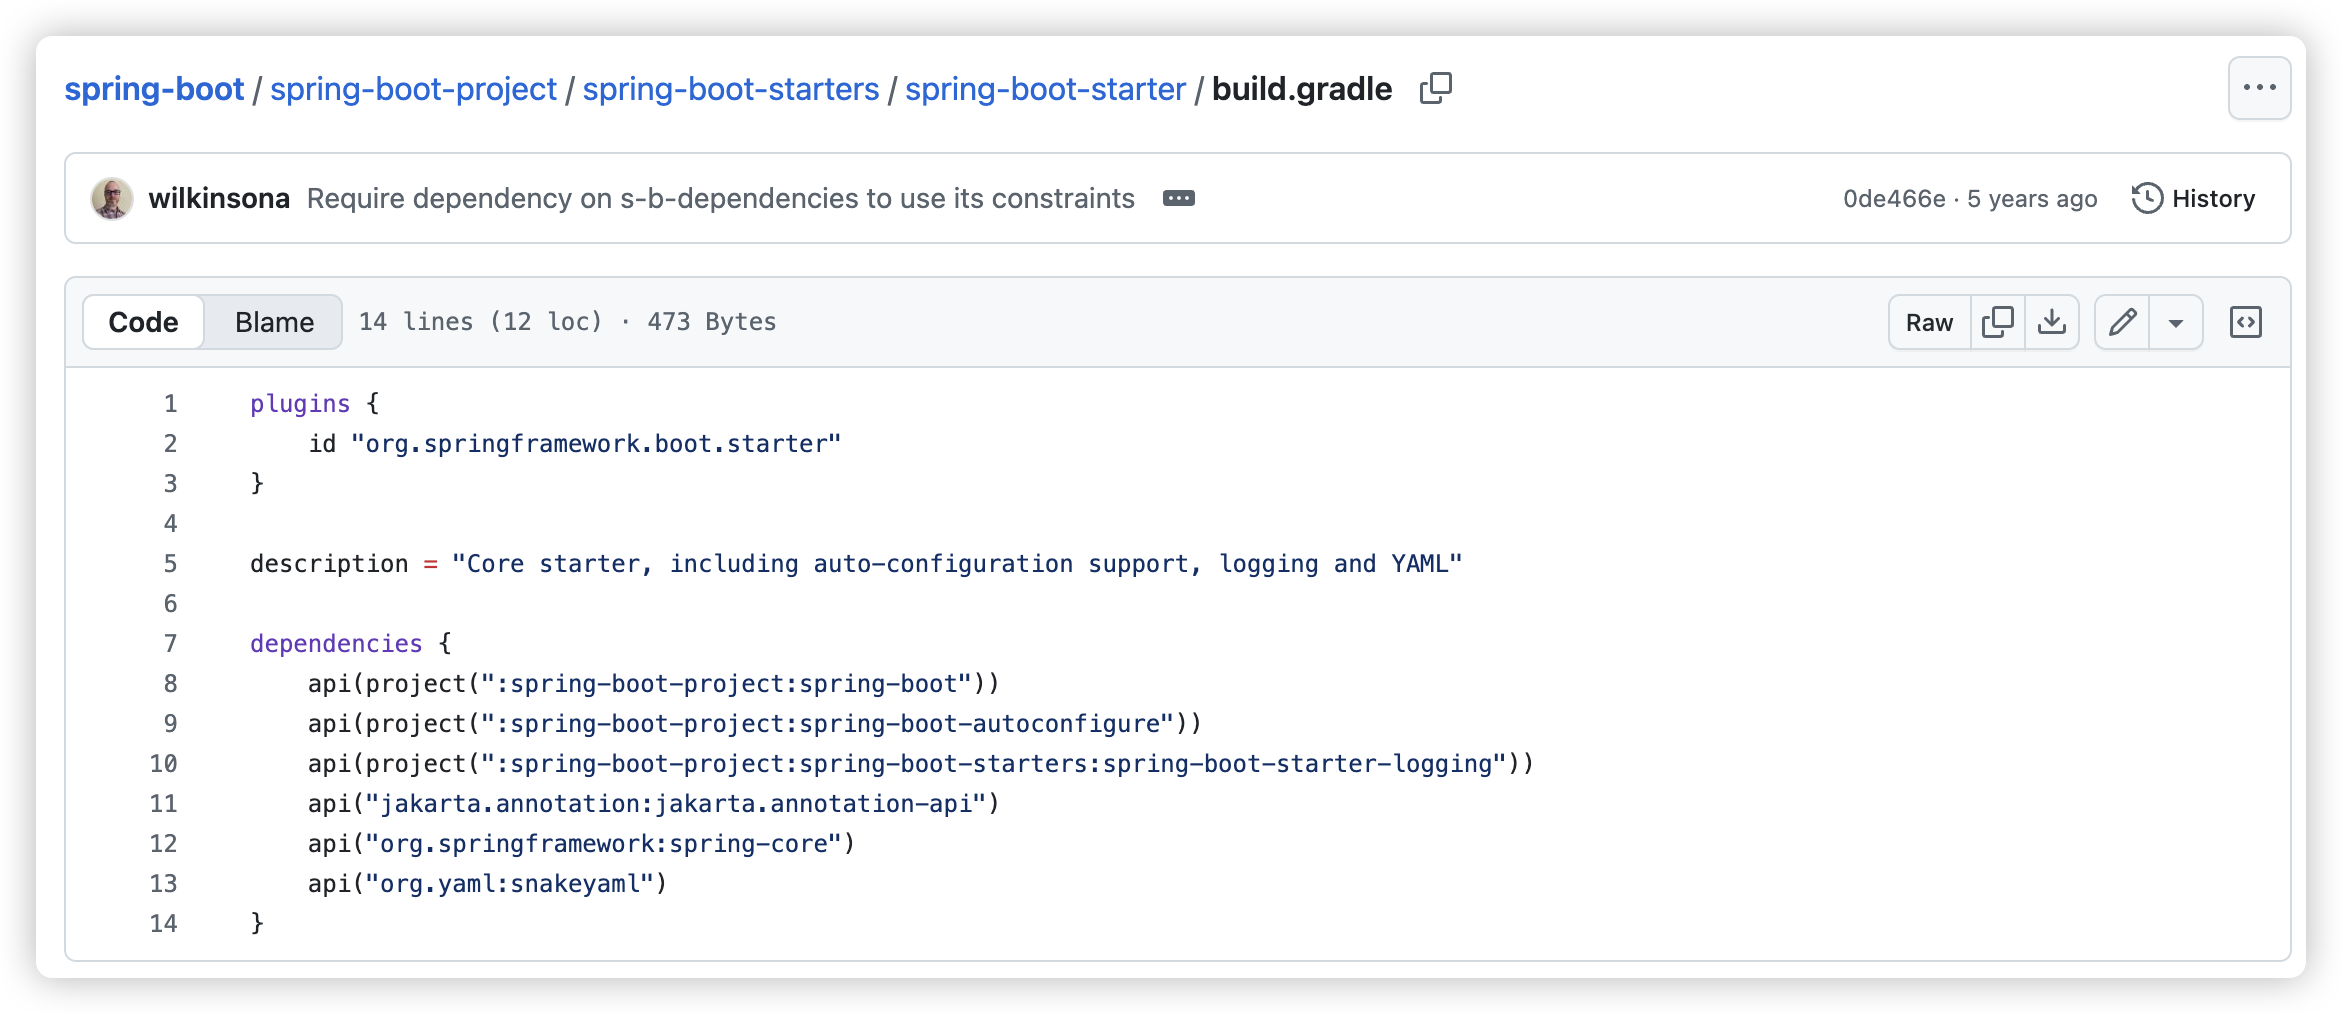The image size is (2342, 1014).
Task: Open the commit message link about s-b-dependencies
Action: click(720, 198)
